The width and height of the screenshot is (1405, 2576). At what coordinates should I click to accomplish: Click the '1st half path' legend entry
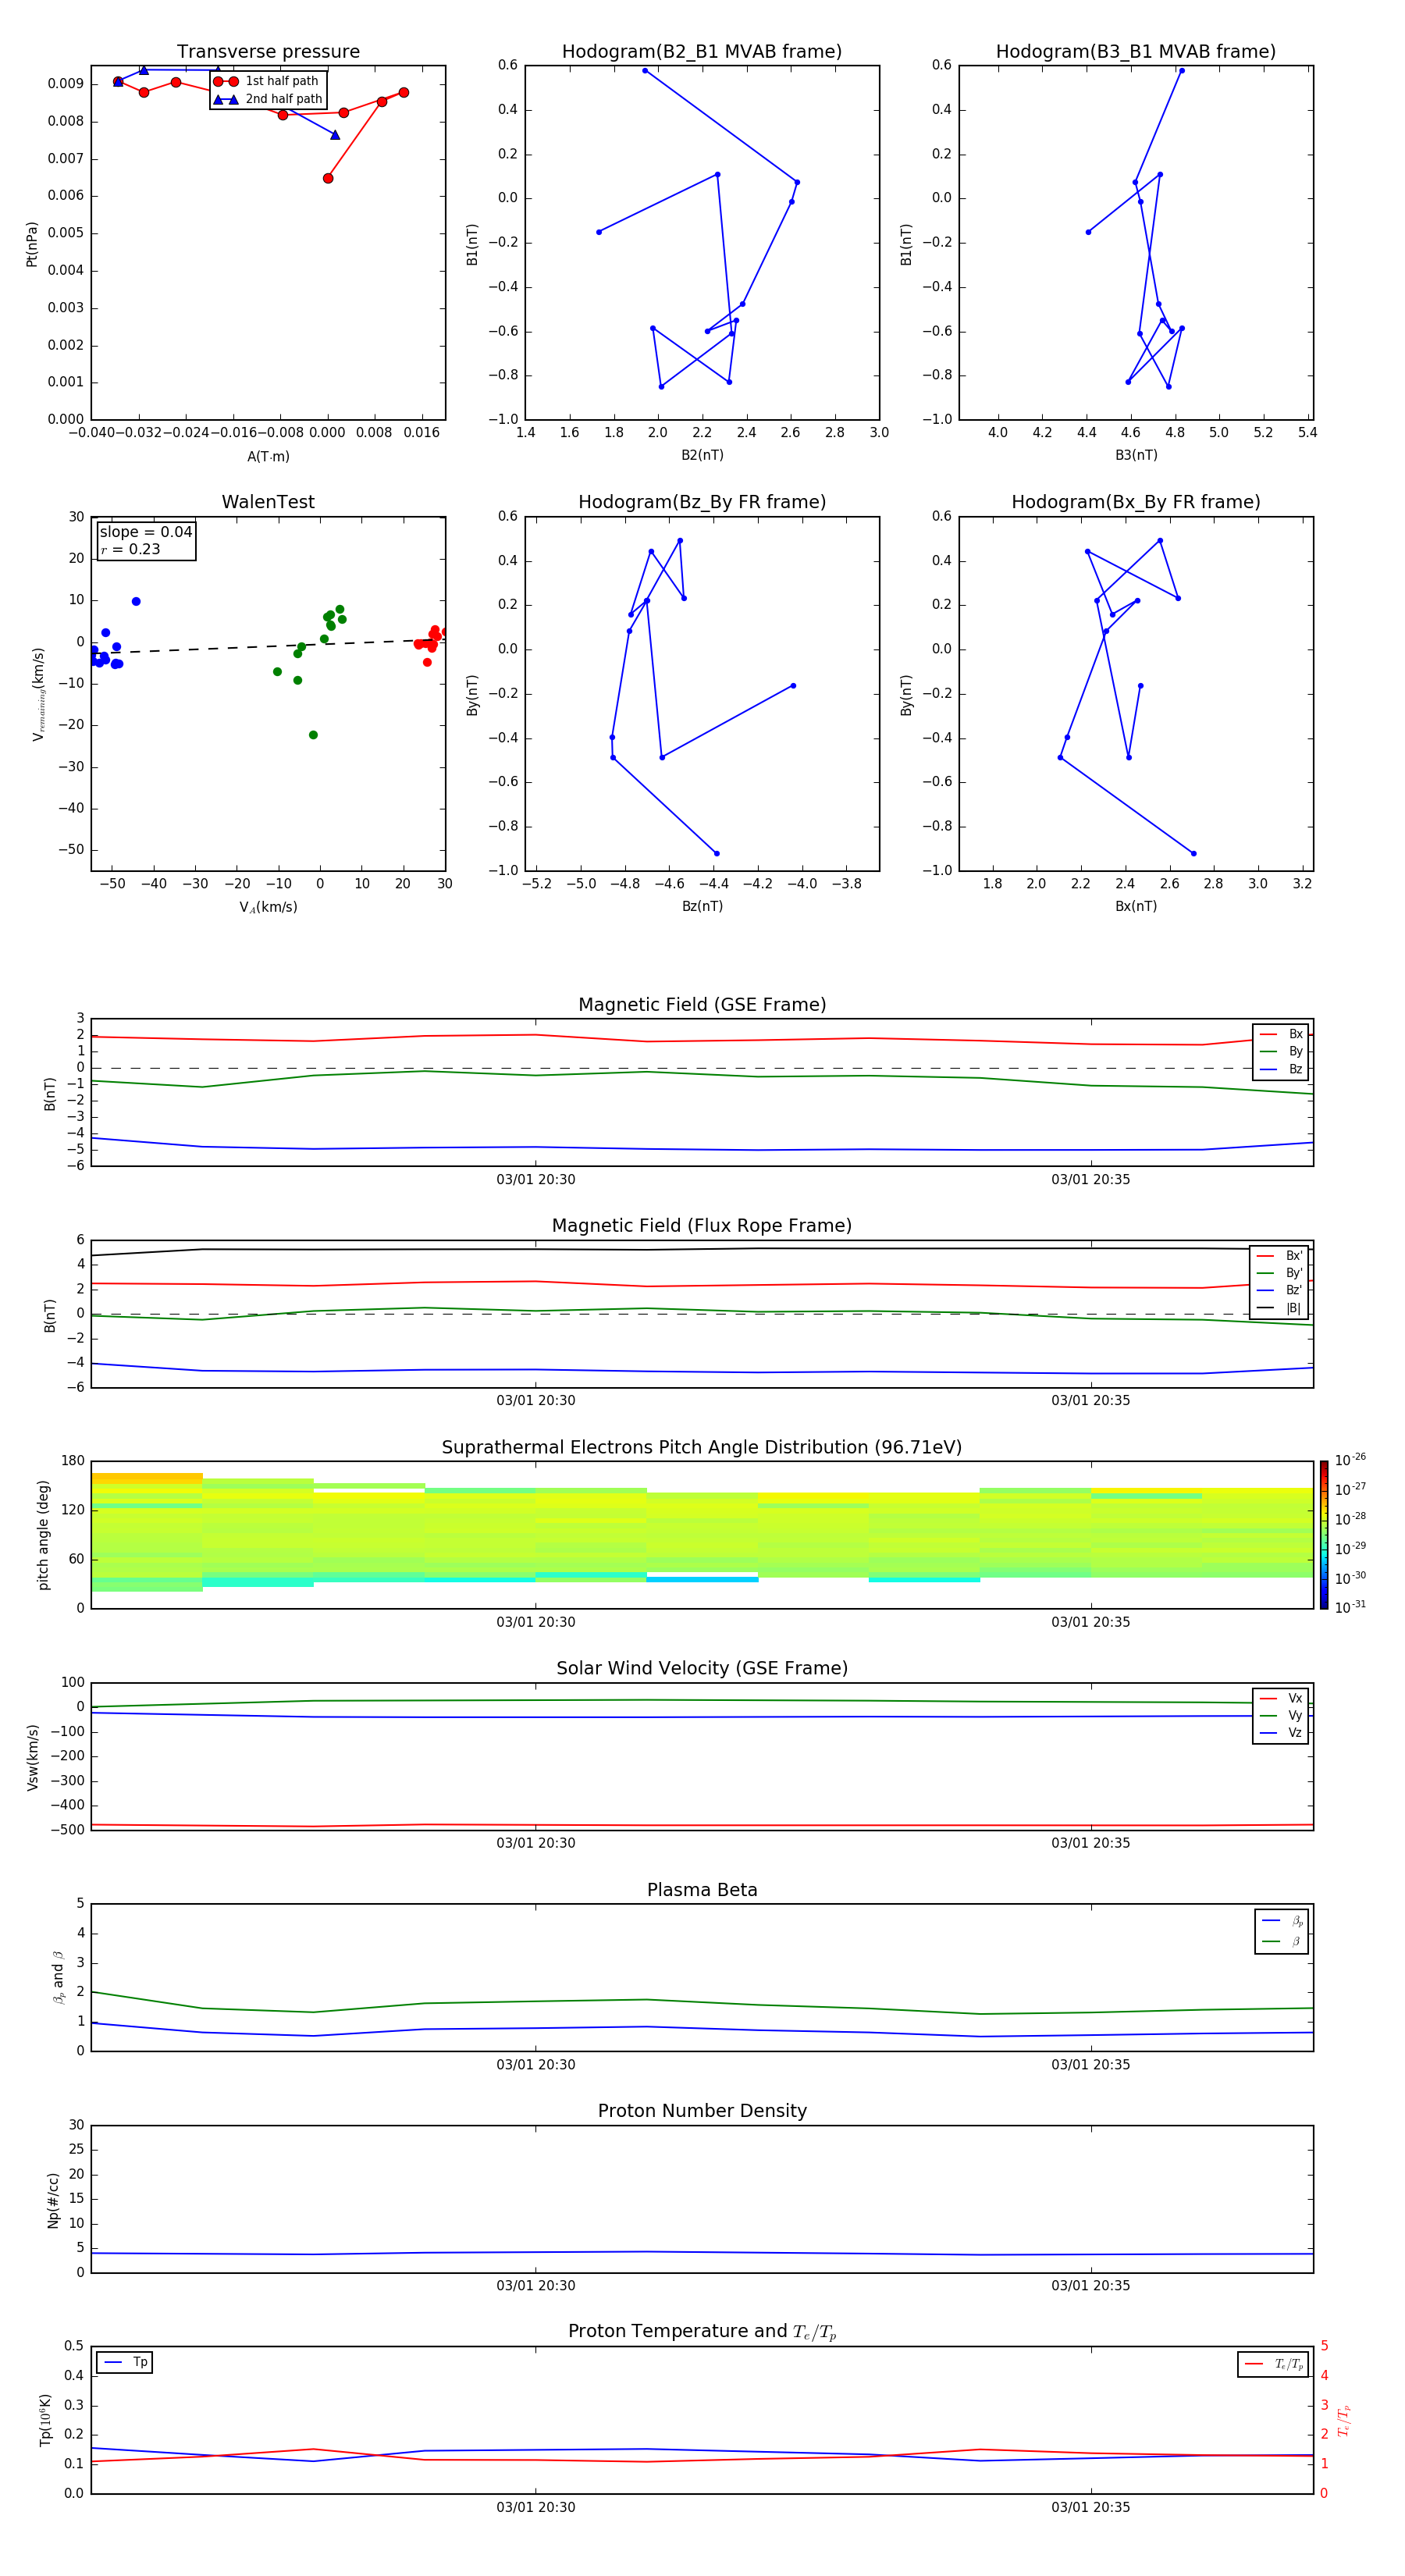click(x=267, y=81)
